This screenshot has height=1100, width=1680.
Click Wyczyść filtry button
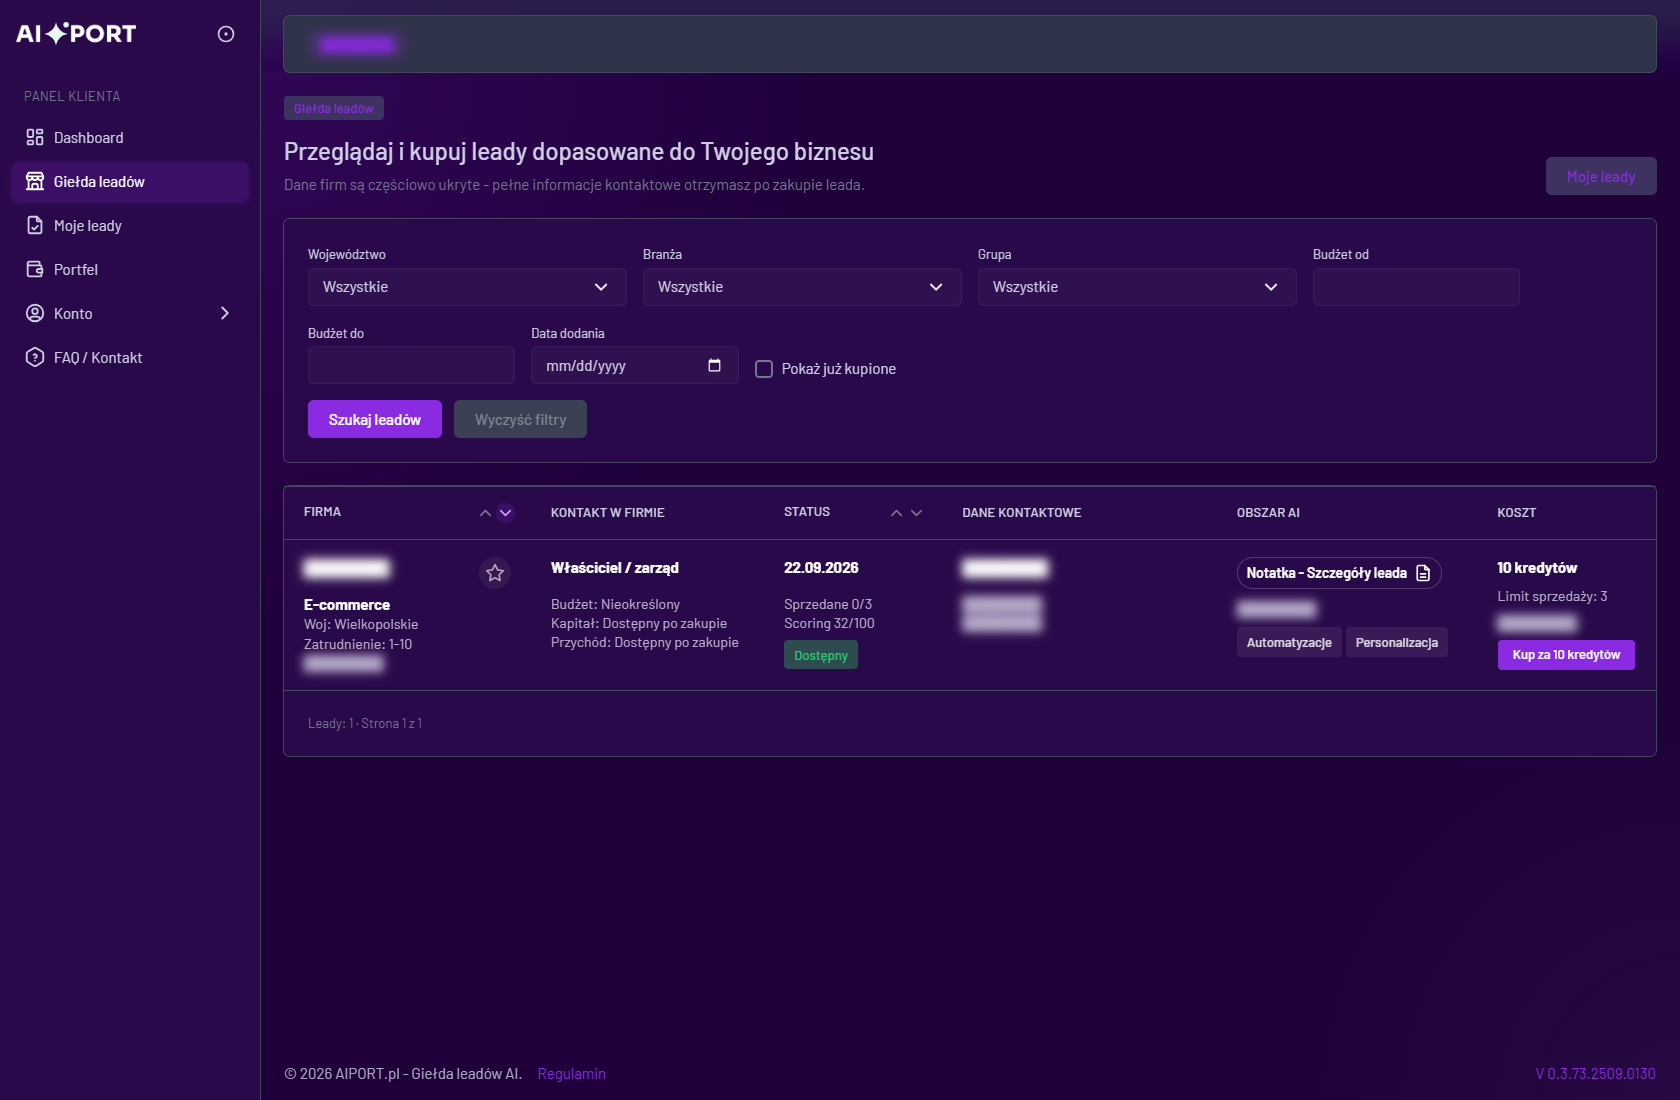(520, 419)
